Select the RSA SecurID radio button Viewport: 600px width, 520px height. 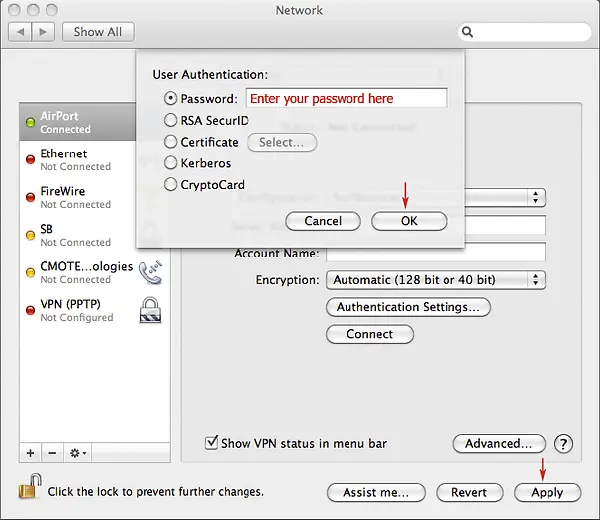pos(170,120)
